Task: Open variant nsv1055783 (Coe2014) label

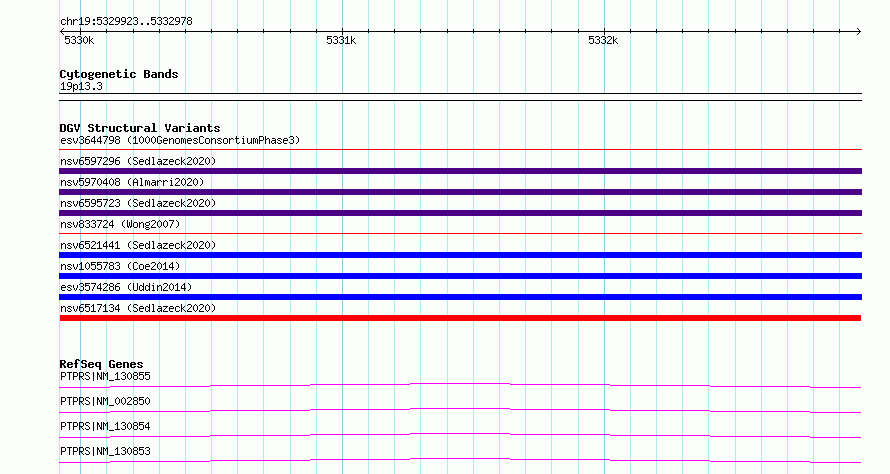Action: (120, 266)
